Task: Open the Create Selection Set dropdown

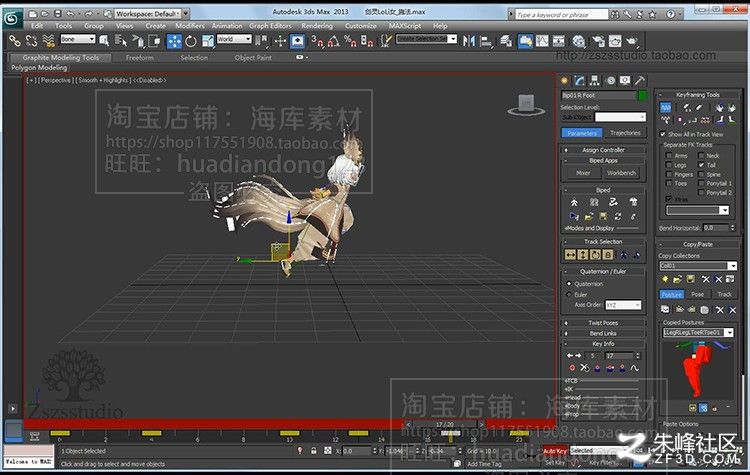Action: point(426,39)
